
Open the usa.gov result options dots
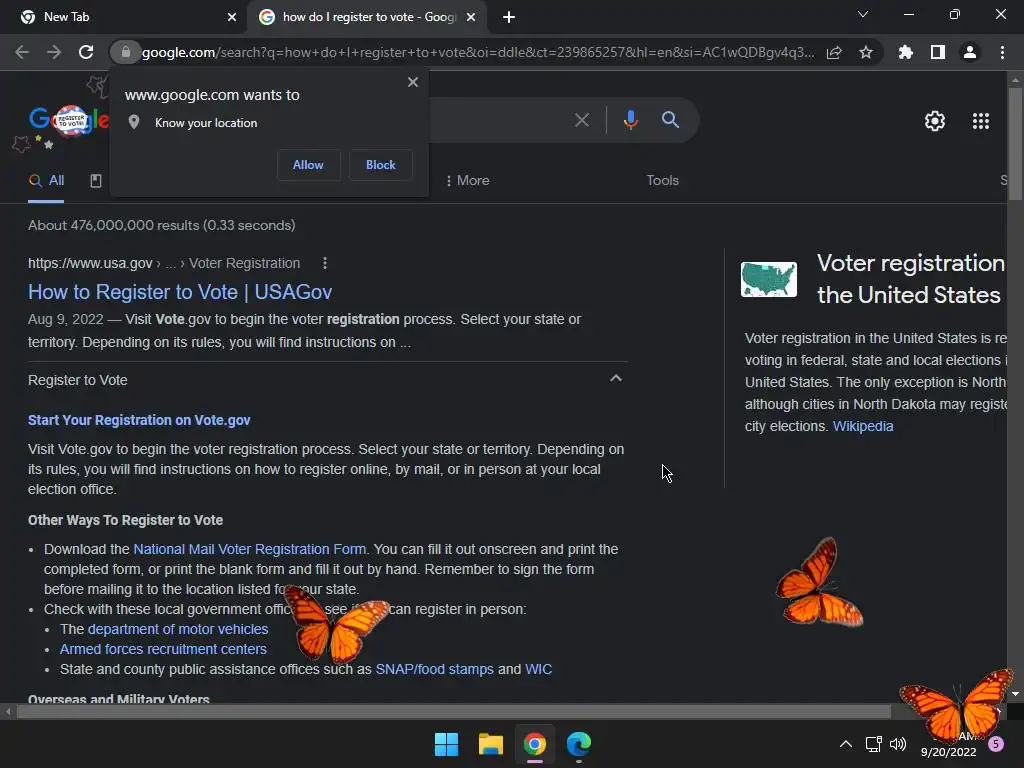(325, 263)
